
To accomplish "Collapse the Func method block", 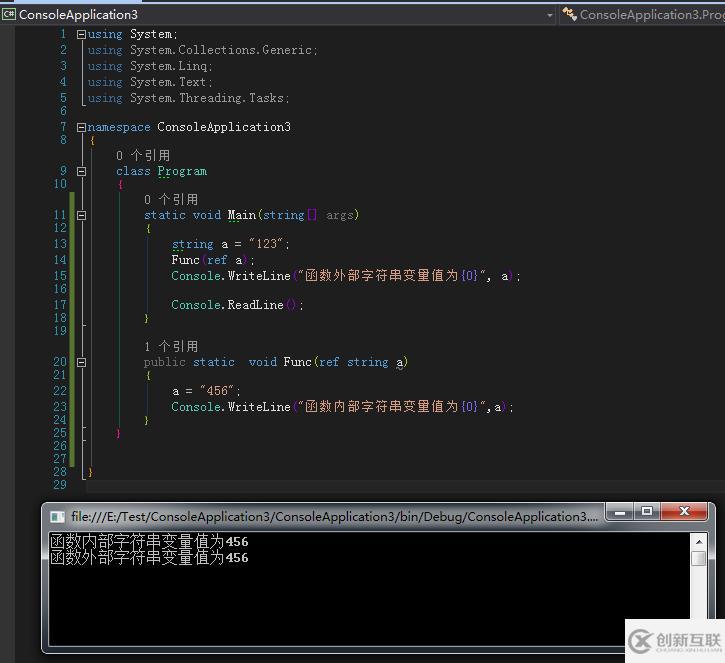I will pyautogui.click(x=81, y=362).
